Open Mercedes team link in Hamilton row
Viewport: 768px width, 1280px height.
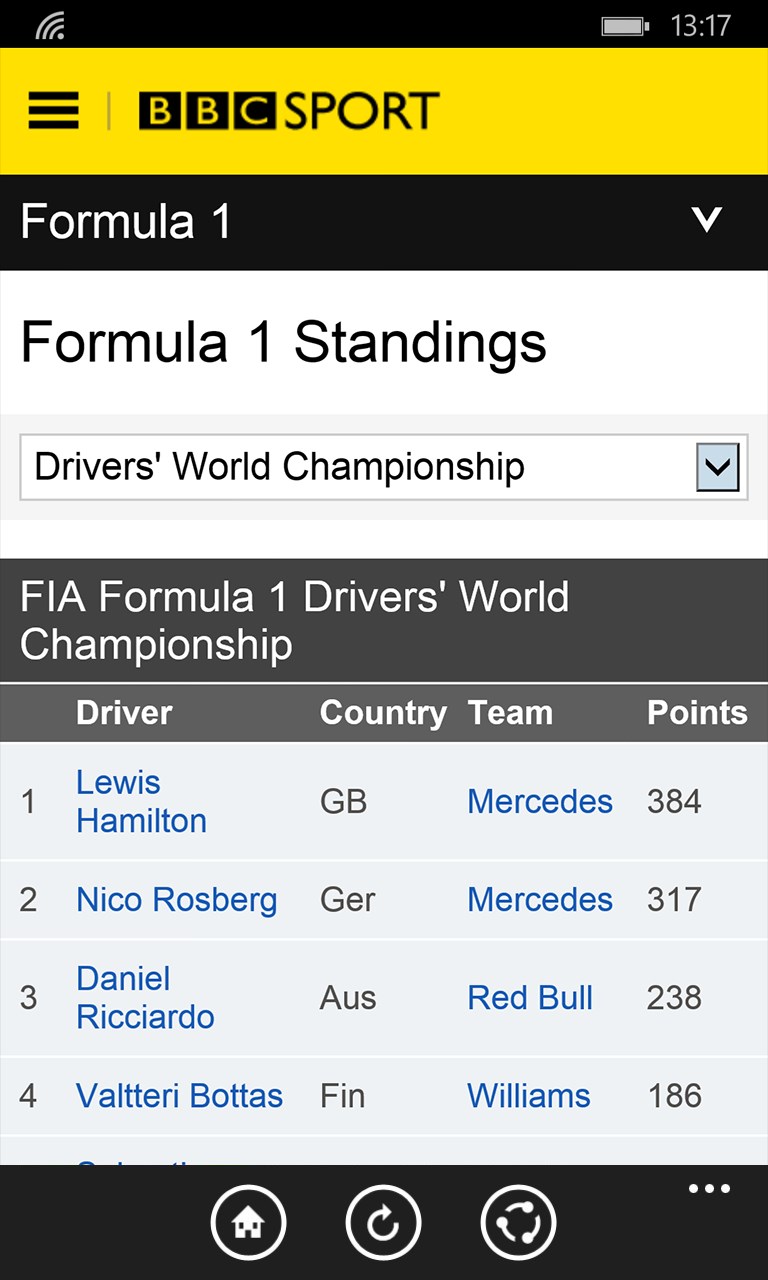[539, 801]
